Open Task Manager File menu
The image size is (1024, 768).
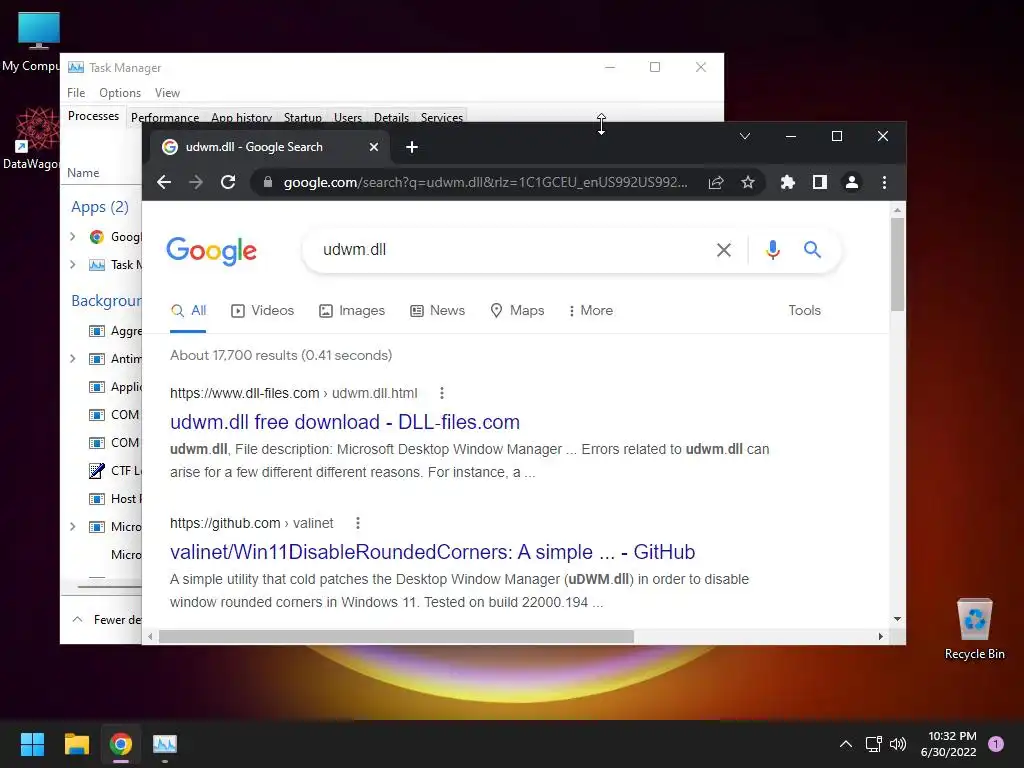click(76, 93)
